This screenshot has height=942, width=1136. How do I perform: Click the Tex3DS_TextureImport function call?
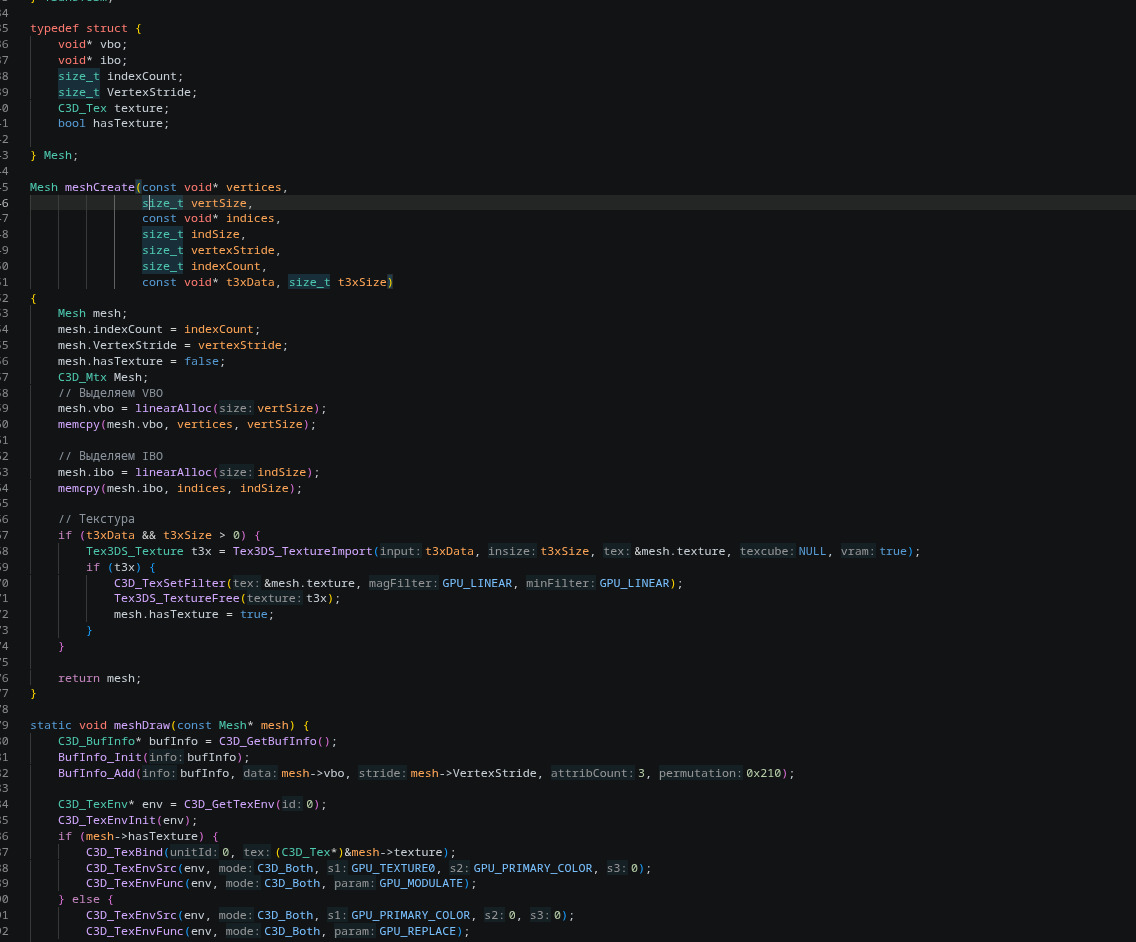(x=302, y=551)
